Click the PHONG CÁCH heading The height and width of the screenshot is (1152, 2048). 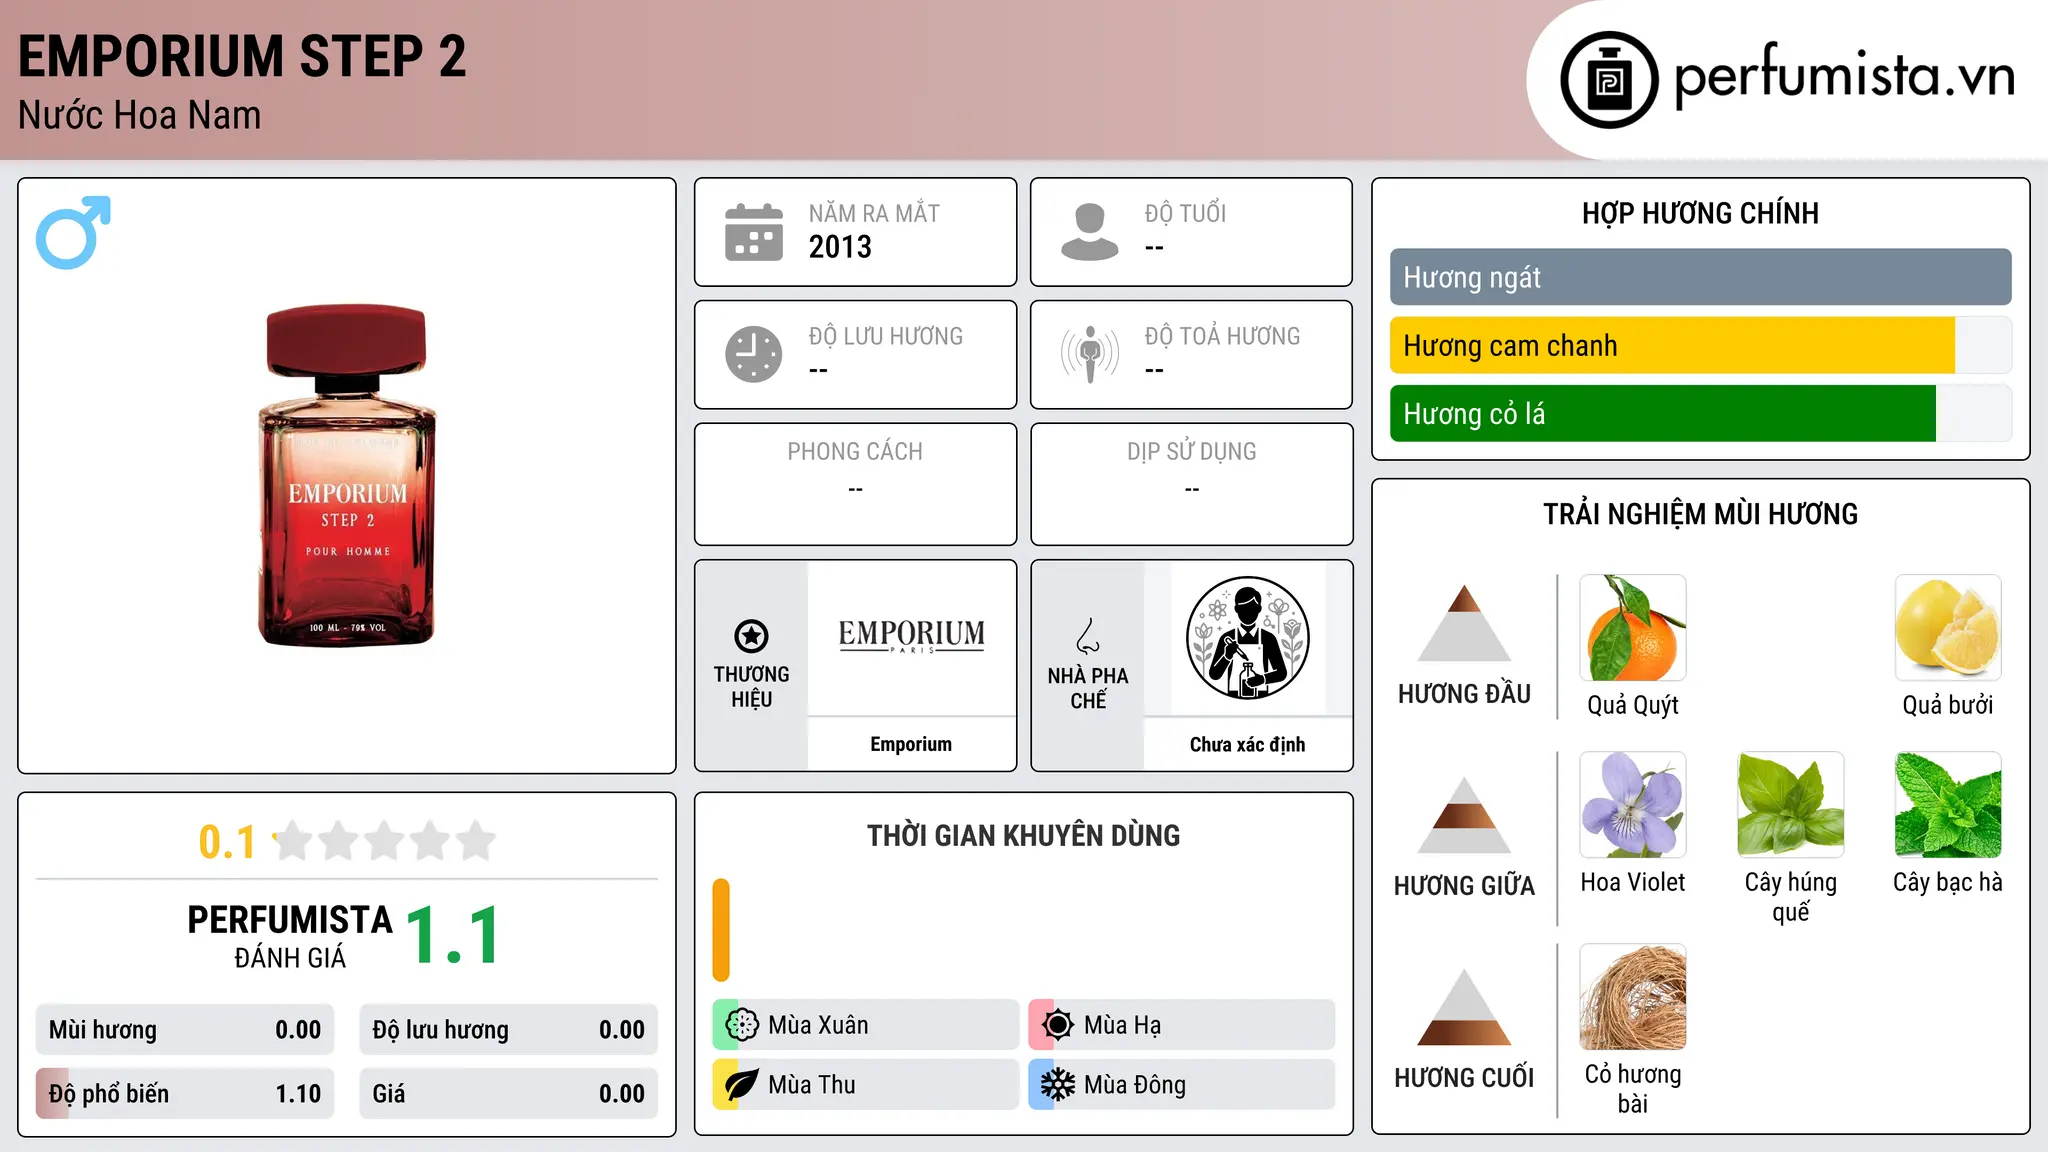click(855, 452)
